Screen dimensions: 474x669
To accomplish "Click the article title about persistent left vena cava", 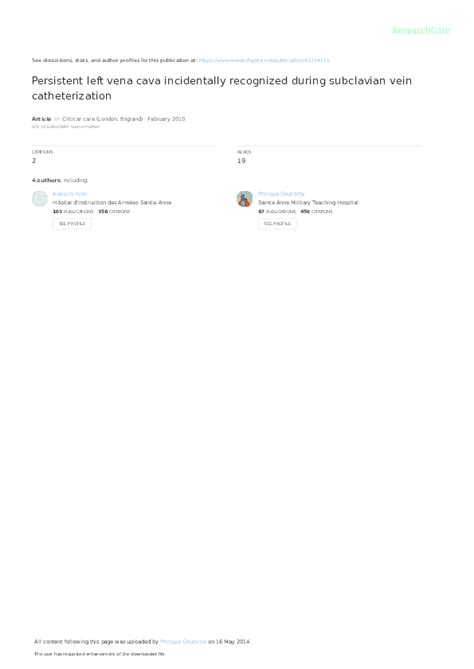I will tap(222, 88).
